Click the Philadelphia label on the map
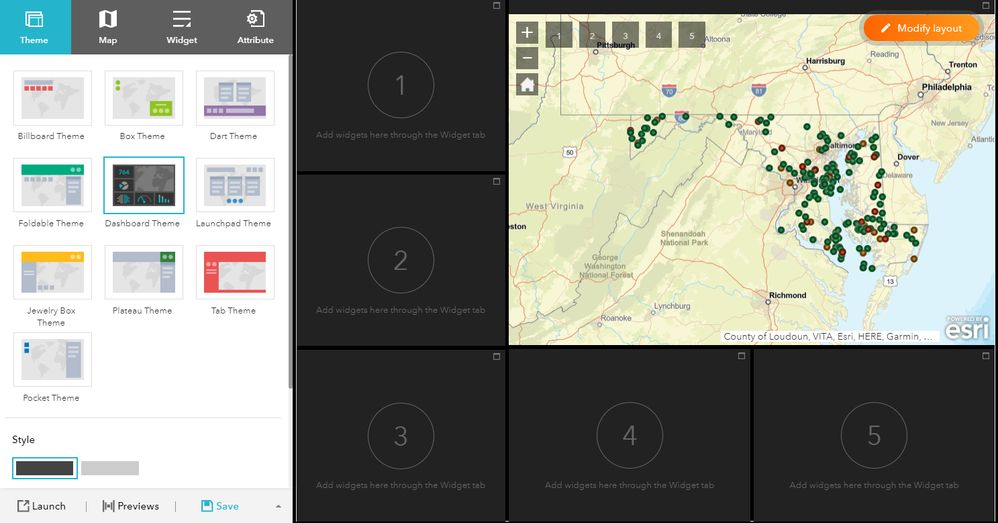This screenshot has width=998, height=523. click(x=946, y=87)
